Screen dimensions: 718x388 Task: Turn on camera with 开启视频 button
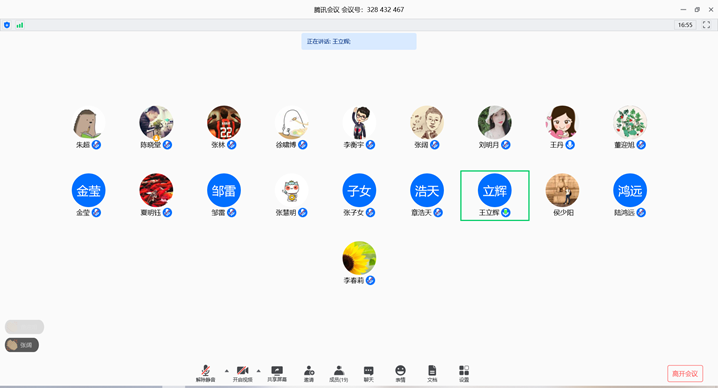click(x=242, y=373)
